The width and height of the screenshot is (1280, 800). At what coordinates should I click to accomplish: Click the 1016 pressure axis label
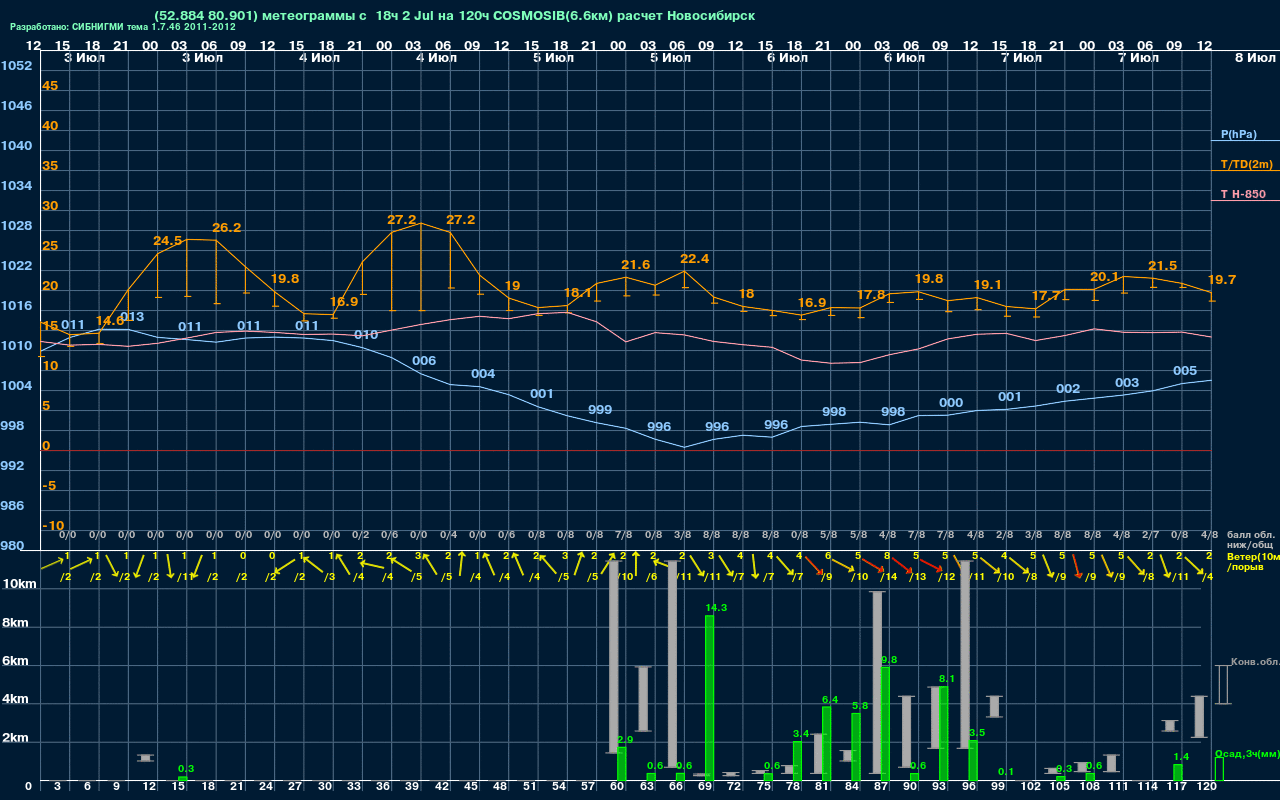(16, 306)
